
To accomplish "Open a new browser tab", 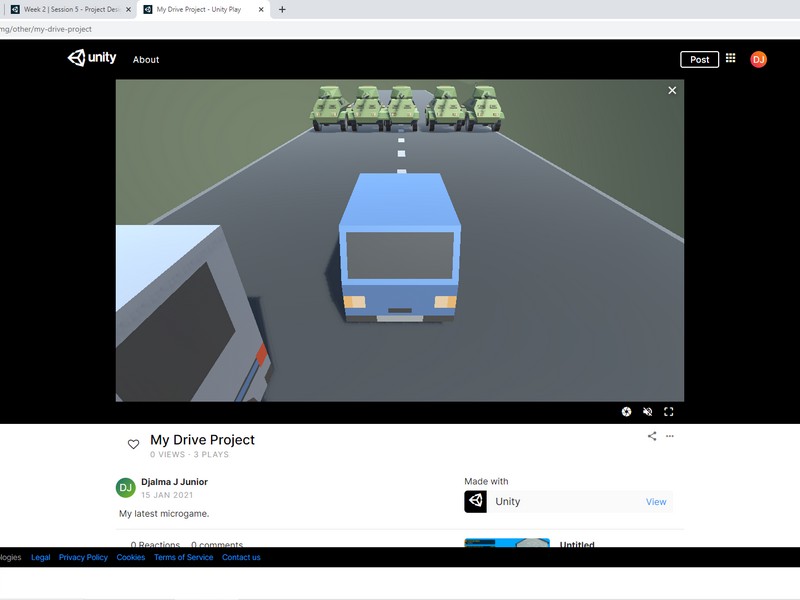I will coord(282,9).
